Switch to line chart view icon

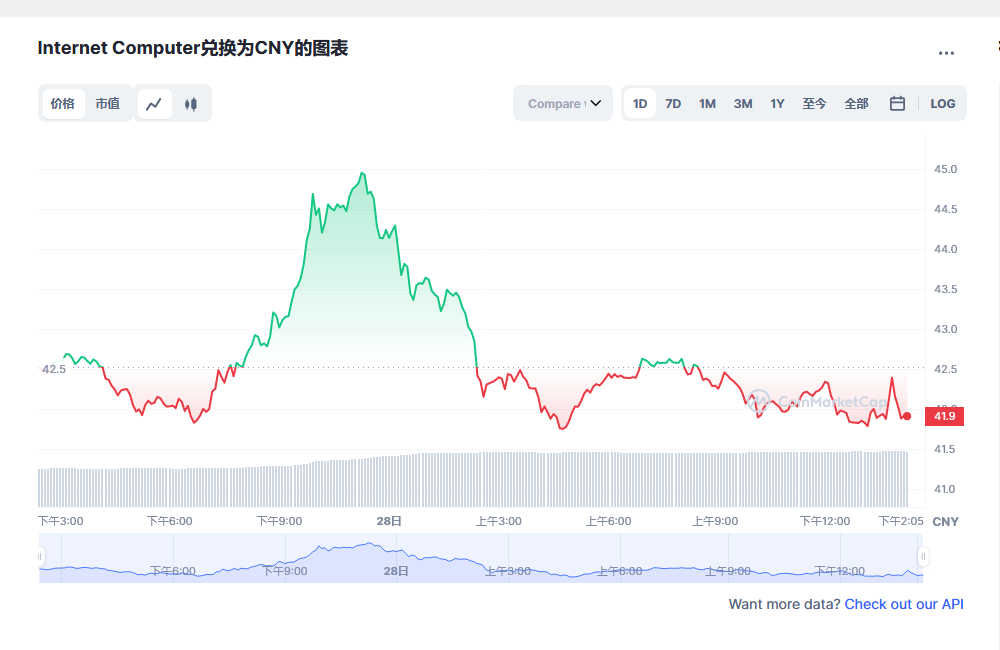pos(154,104)
